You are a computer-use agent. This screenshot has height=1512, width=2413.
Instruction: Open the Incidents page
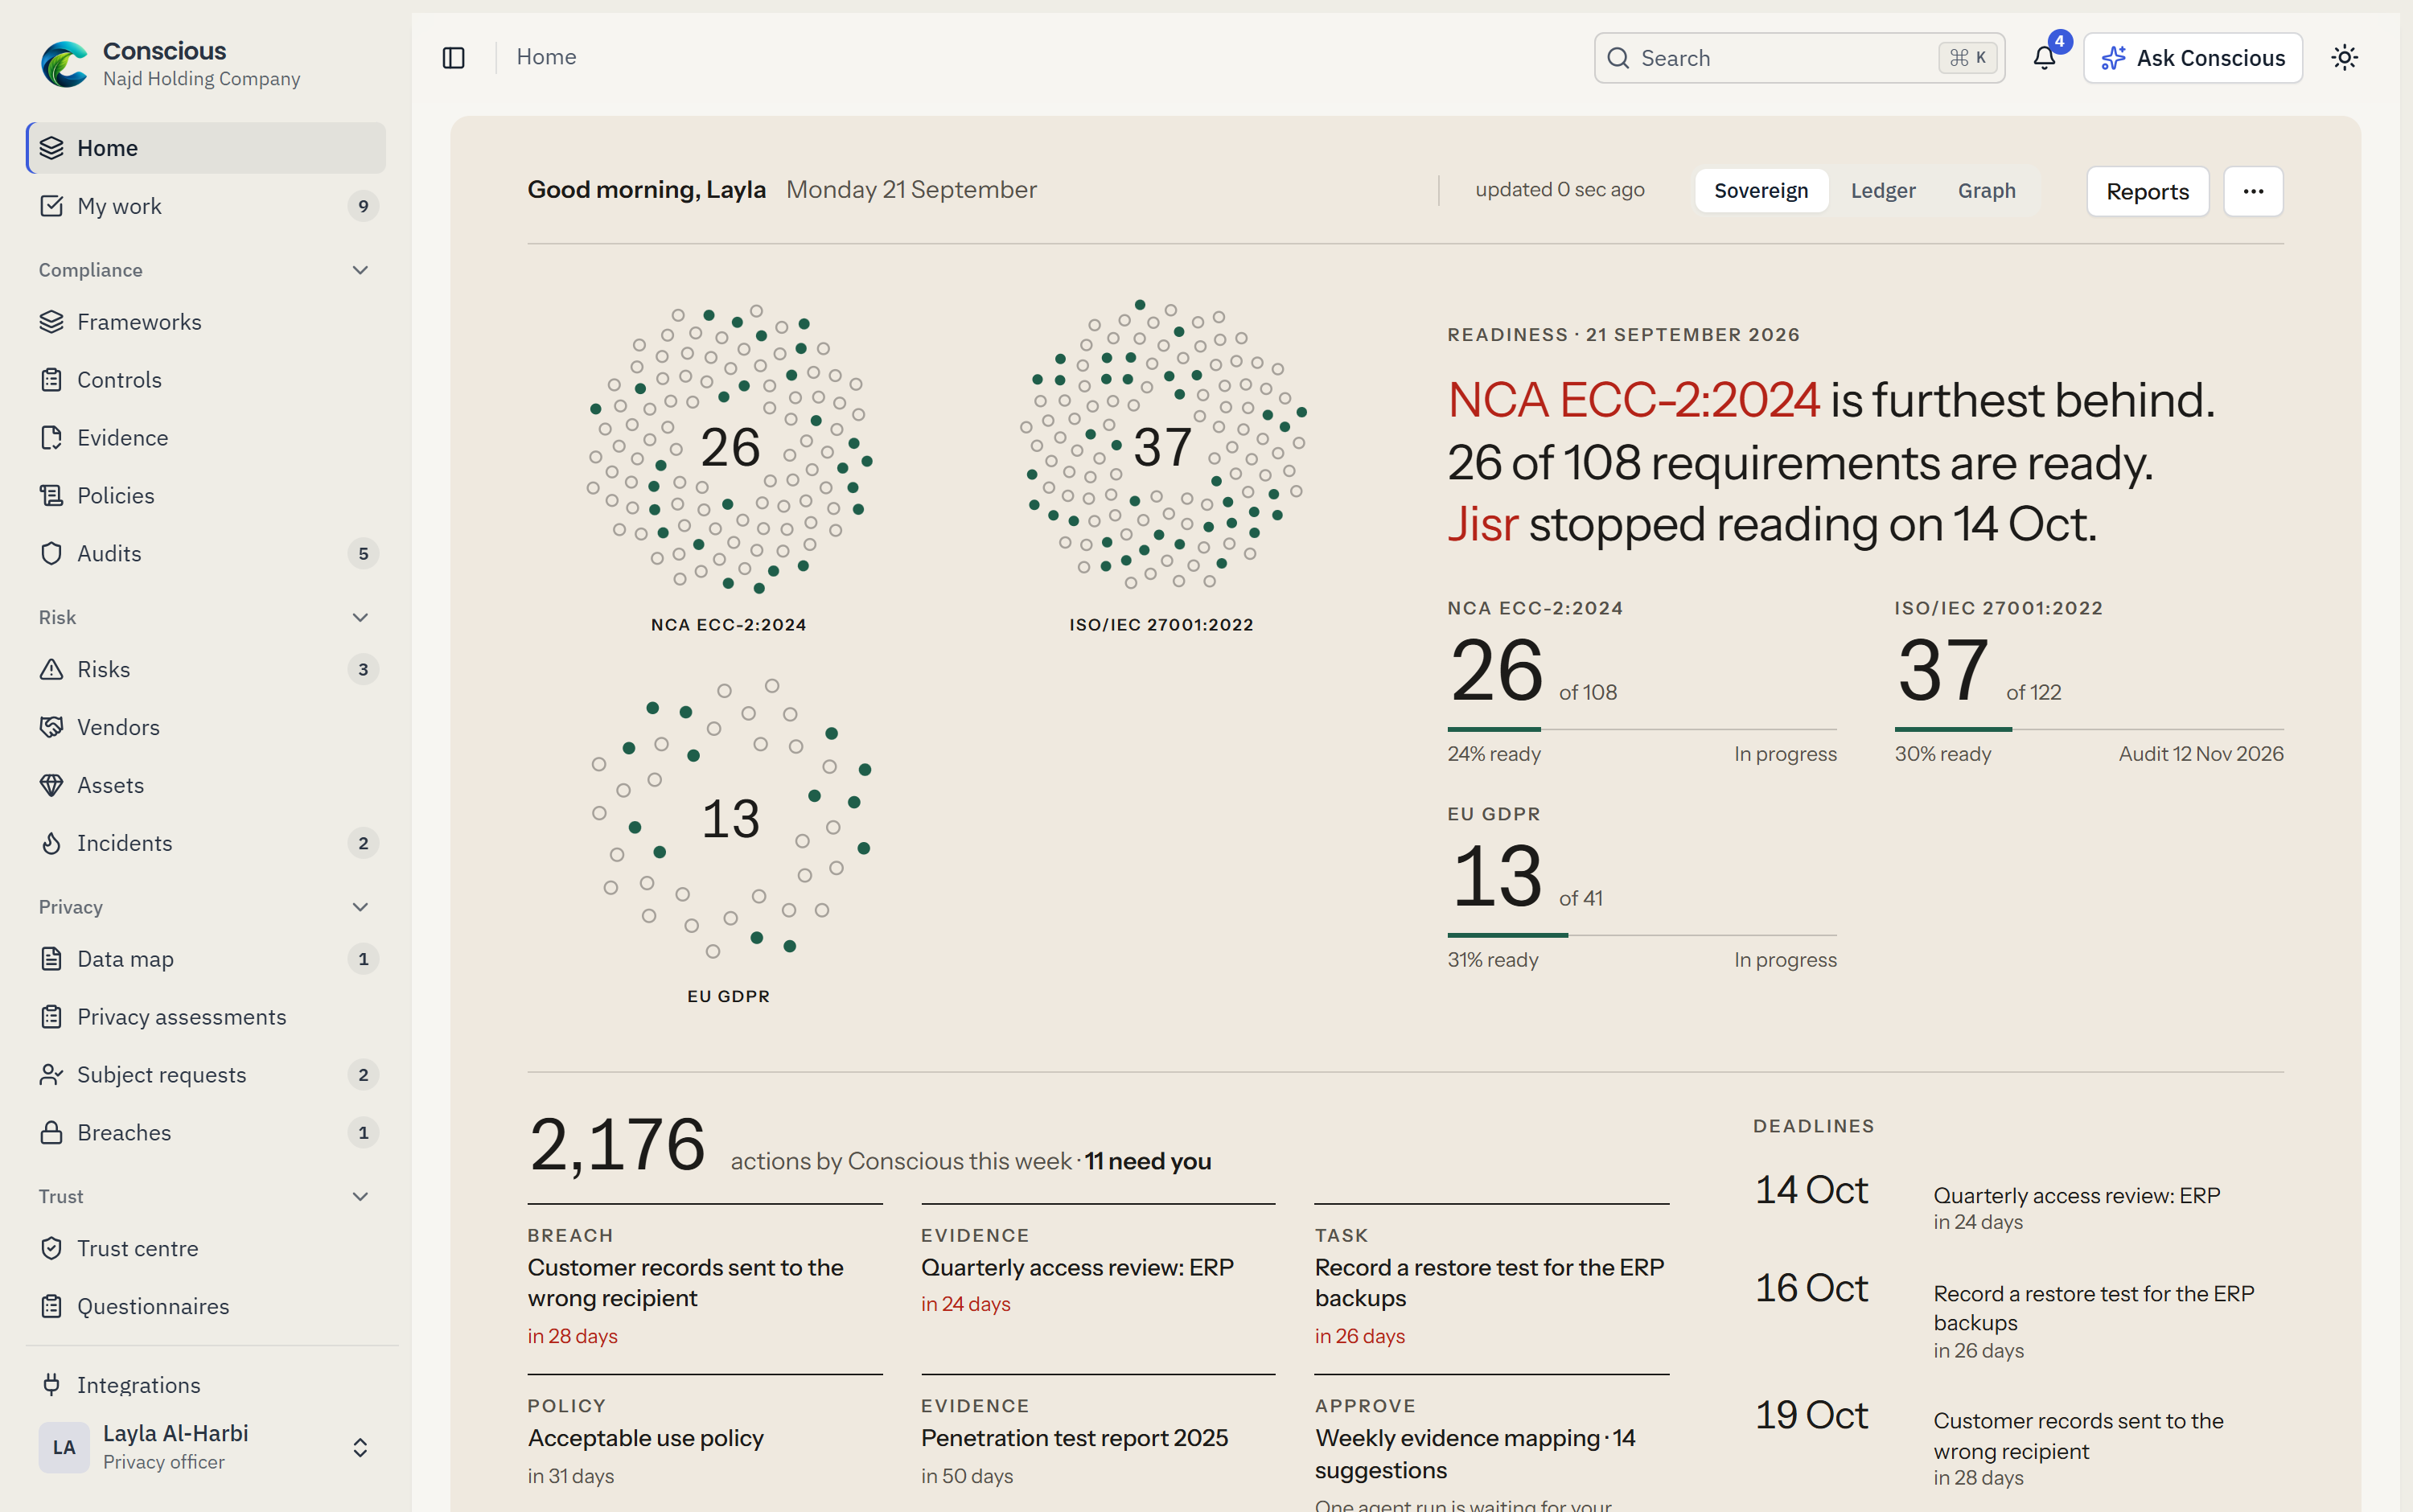tap(206, 844)
